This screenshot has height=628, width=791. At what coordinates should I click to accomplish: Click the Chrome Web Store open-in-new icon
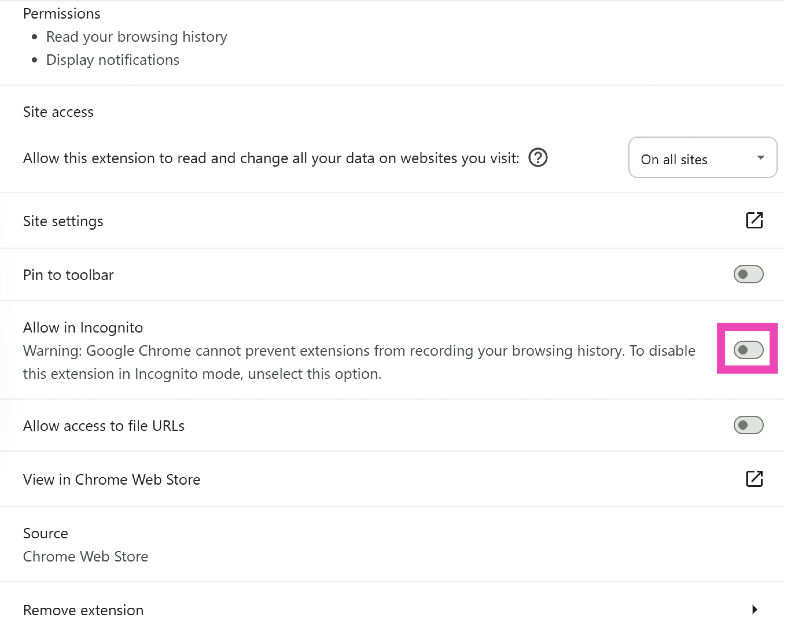[754, 479]
